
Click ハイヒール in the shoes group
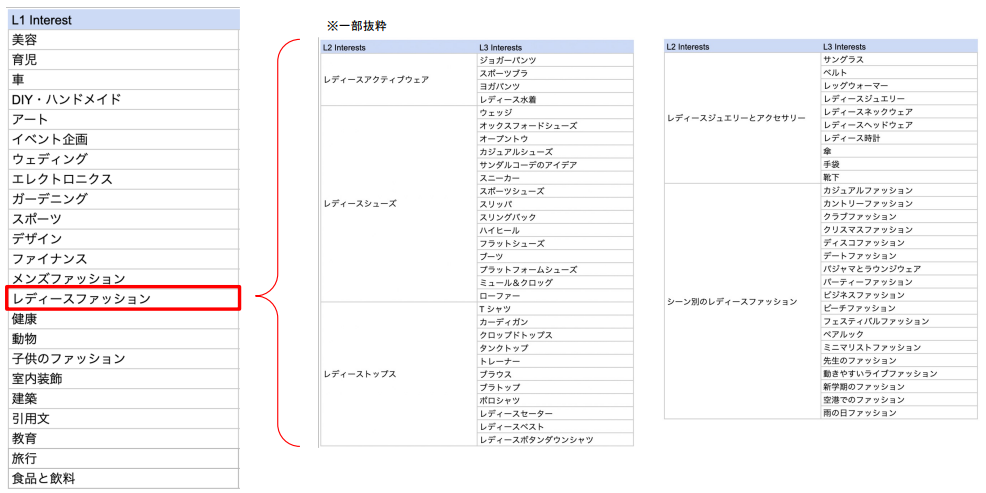[x=499, y=230]
